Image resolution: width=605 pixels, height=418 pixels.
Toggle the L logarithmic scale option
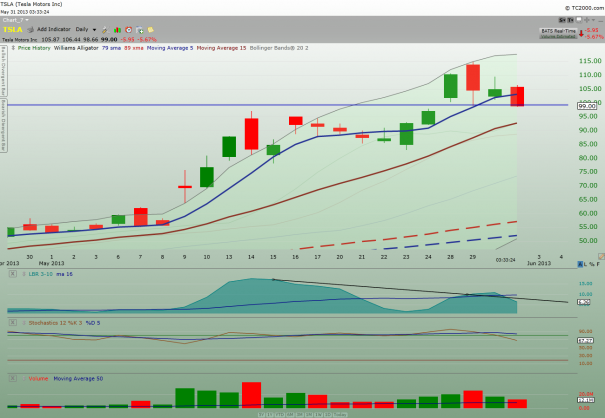click(586, 264)
